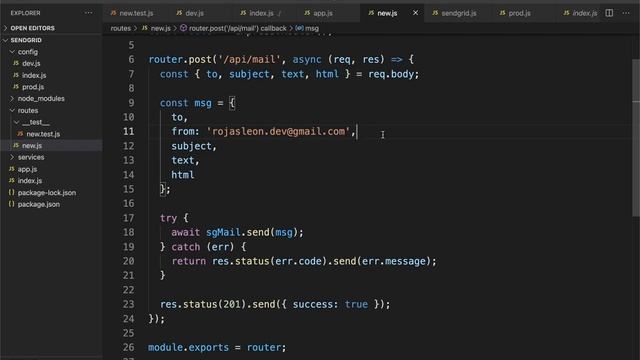This screenshot has width=640, height=360.
Task: Click 'req.body' on line 7
Action: [391, 74]
